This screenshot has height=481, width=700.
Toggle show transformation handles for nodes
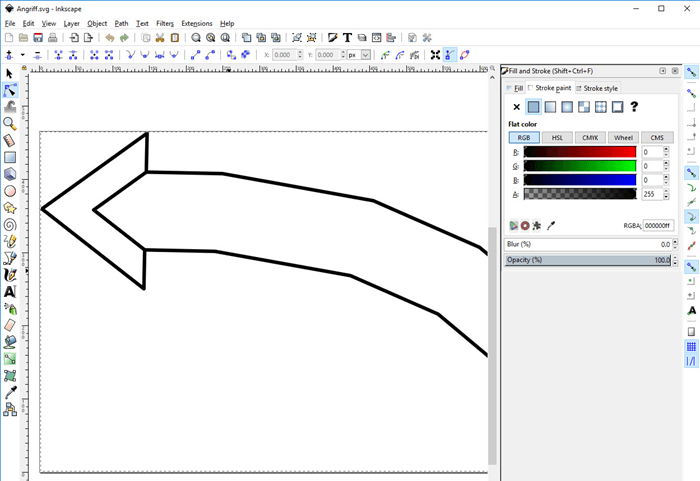coord(435,55)
